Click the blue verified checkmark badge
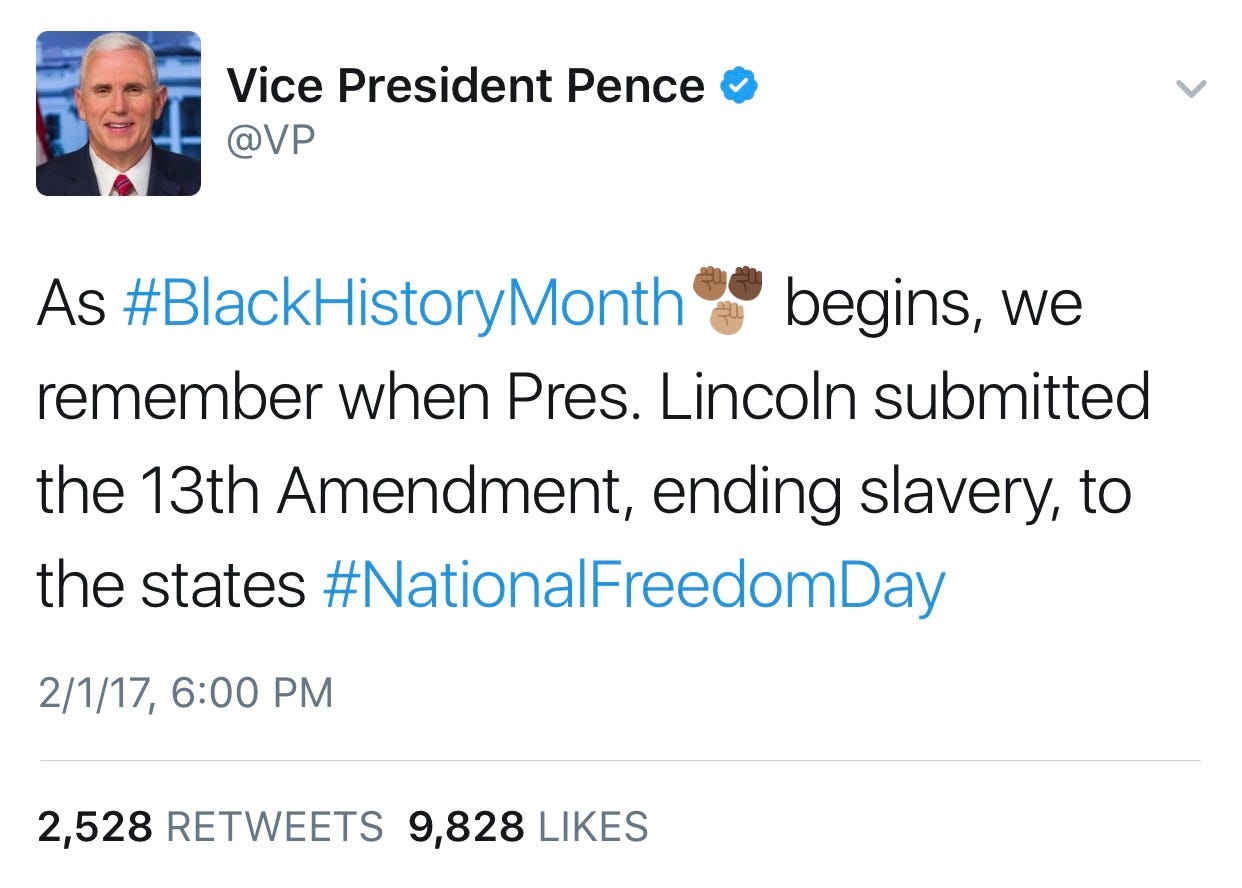The image size is (1242, 888). (x=738, y=87)
